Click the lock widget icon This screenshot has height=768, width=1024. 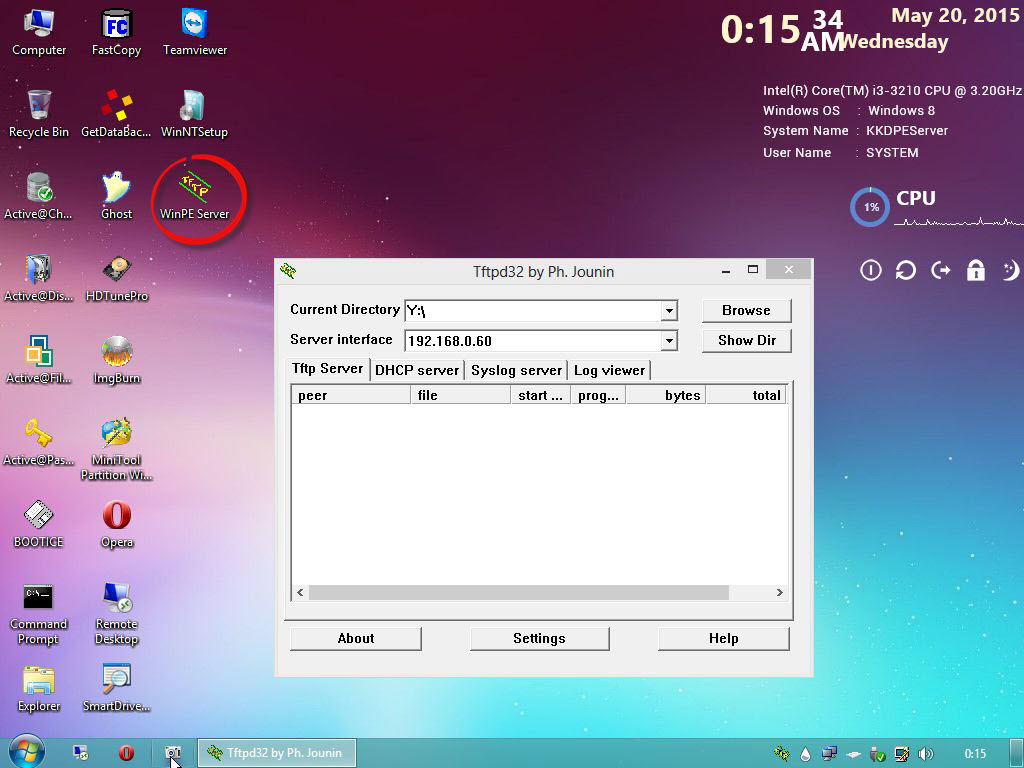pyautogui.click(x=976, y=270)
